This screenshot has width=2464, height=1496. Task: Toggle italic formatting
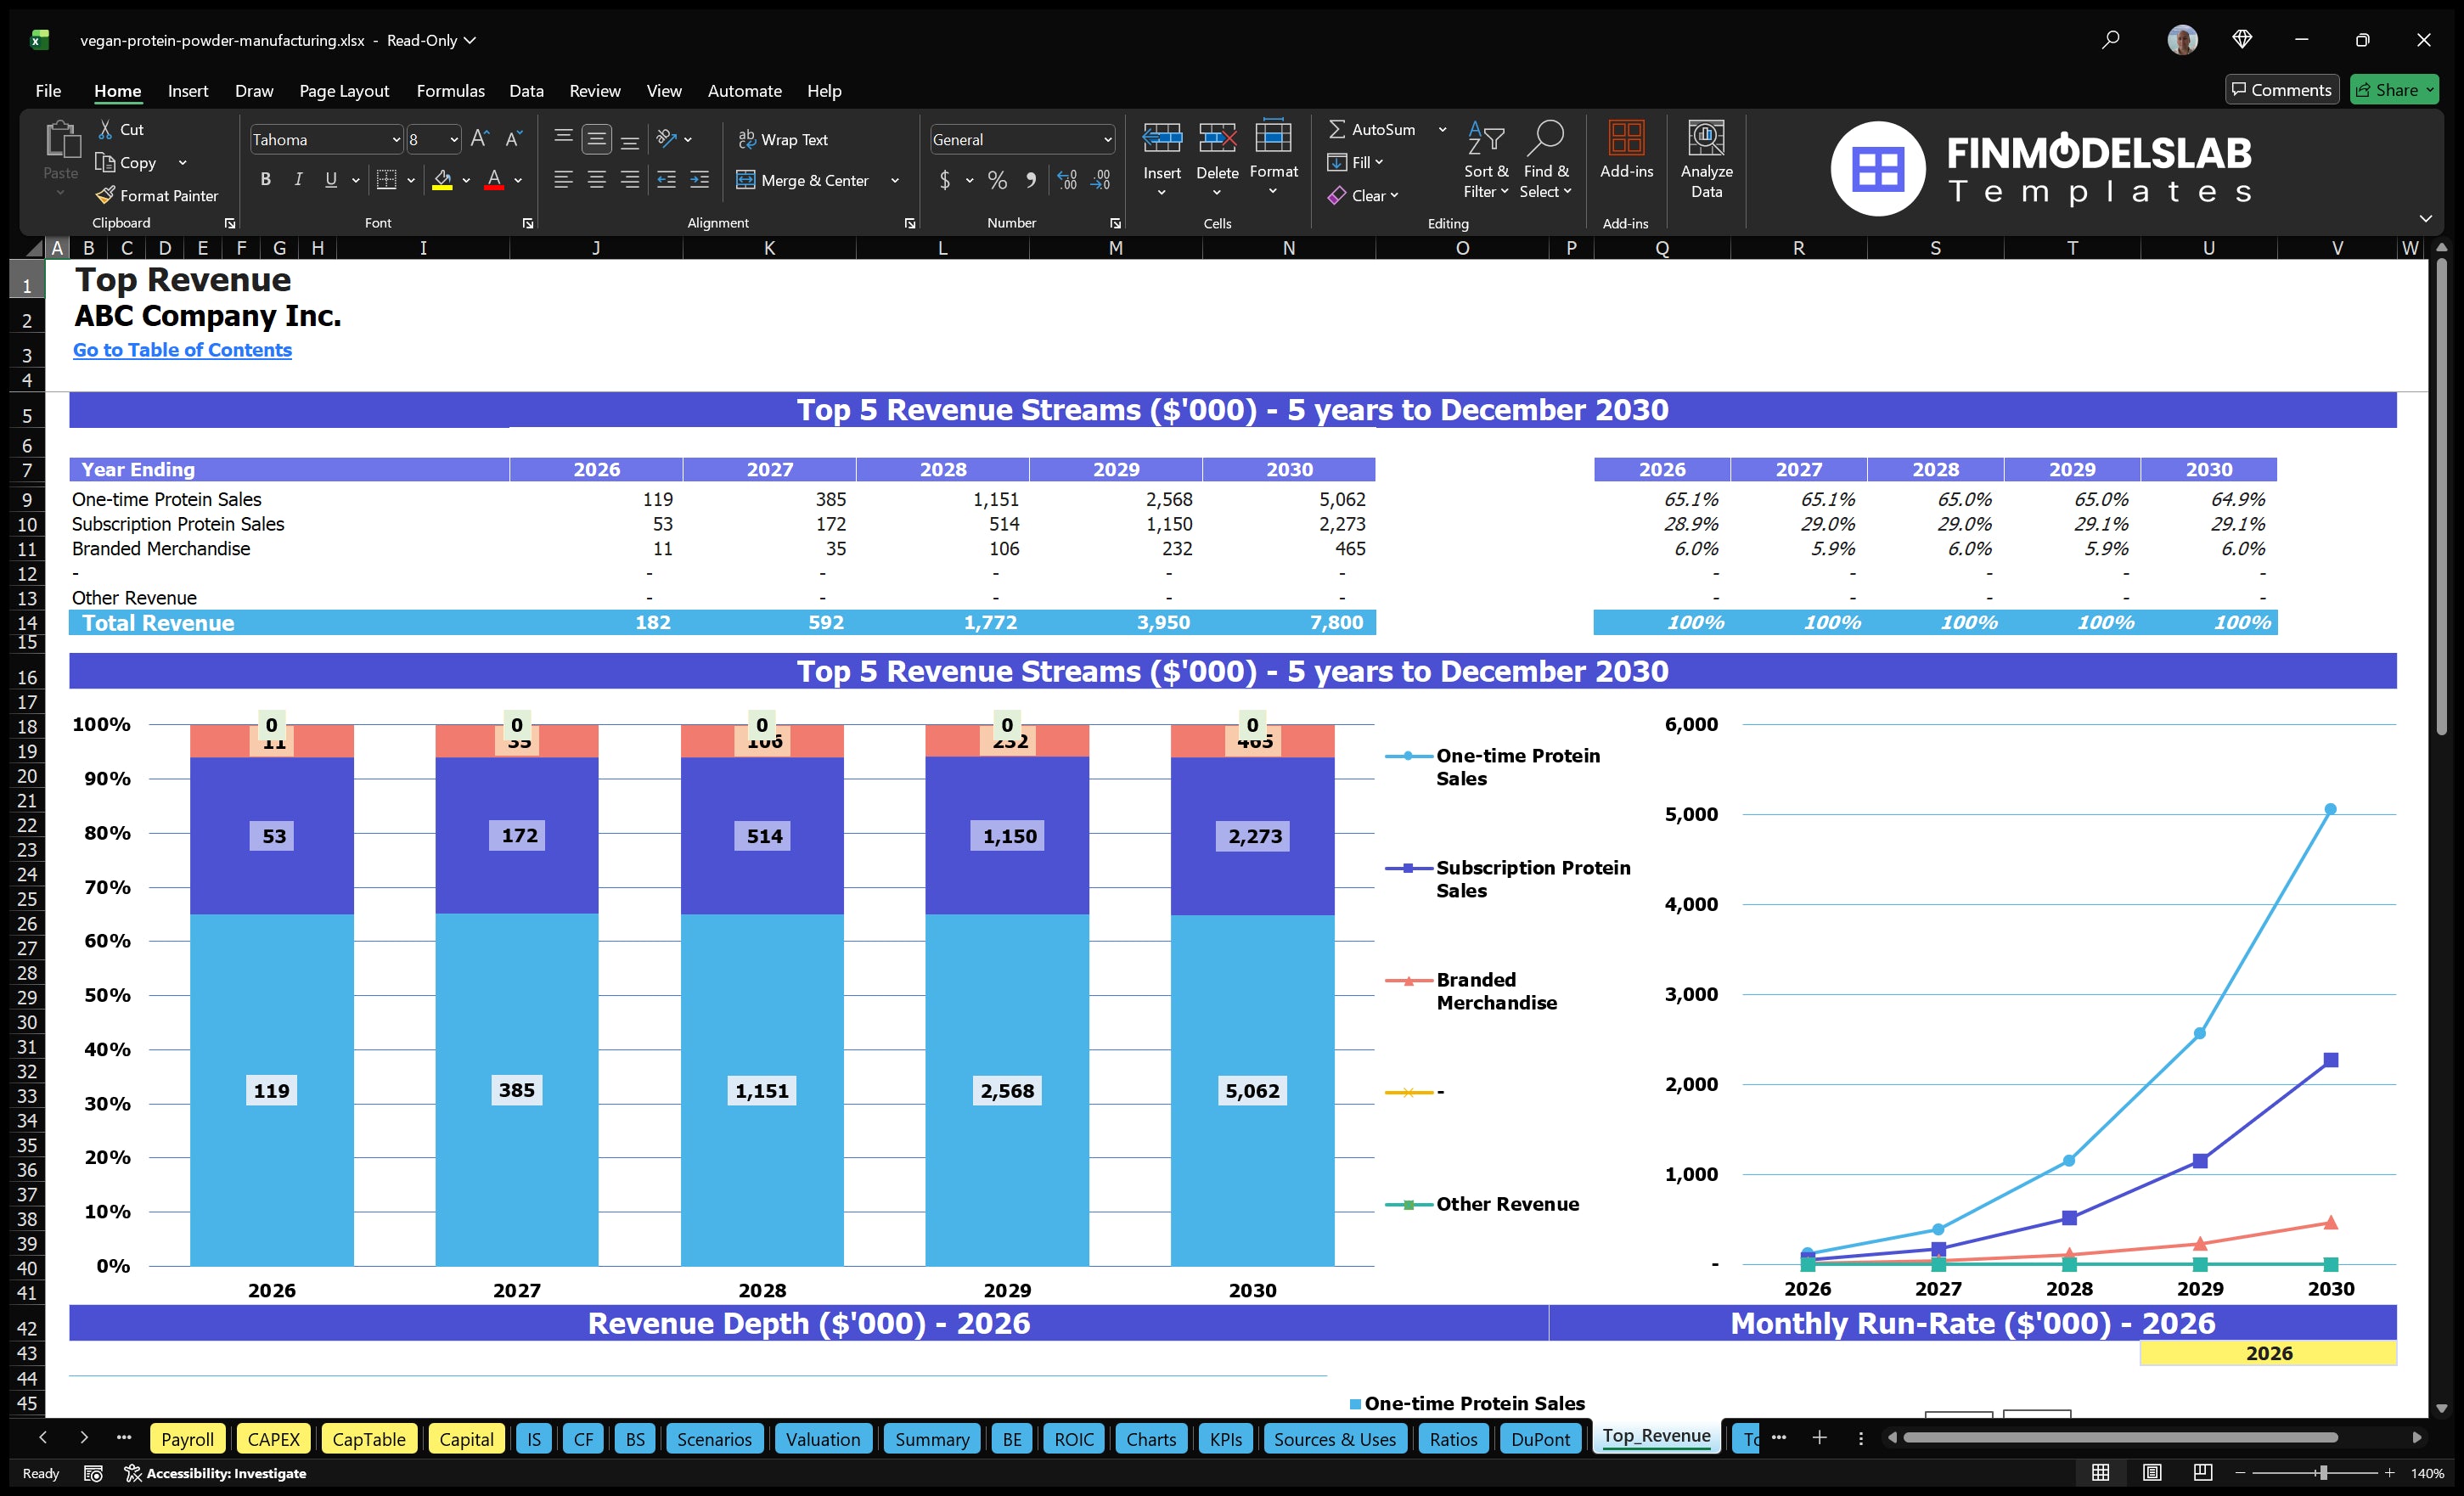[x=297, y=179]
